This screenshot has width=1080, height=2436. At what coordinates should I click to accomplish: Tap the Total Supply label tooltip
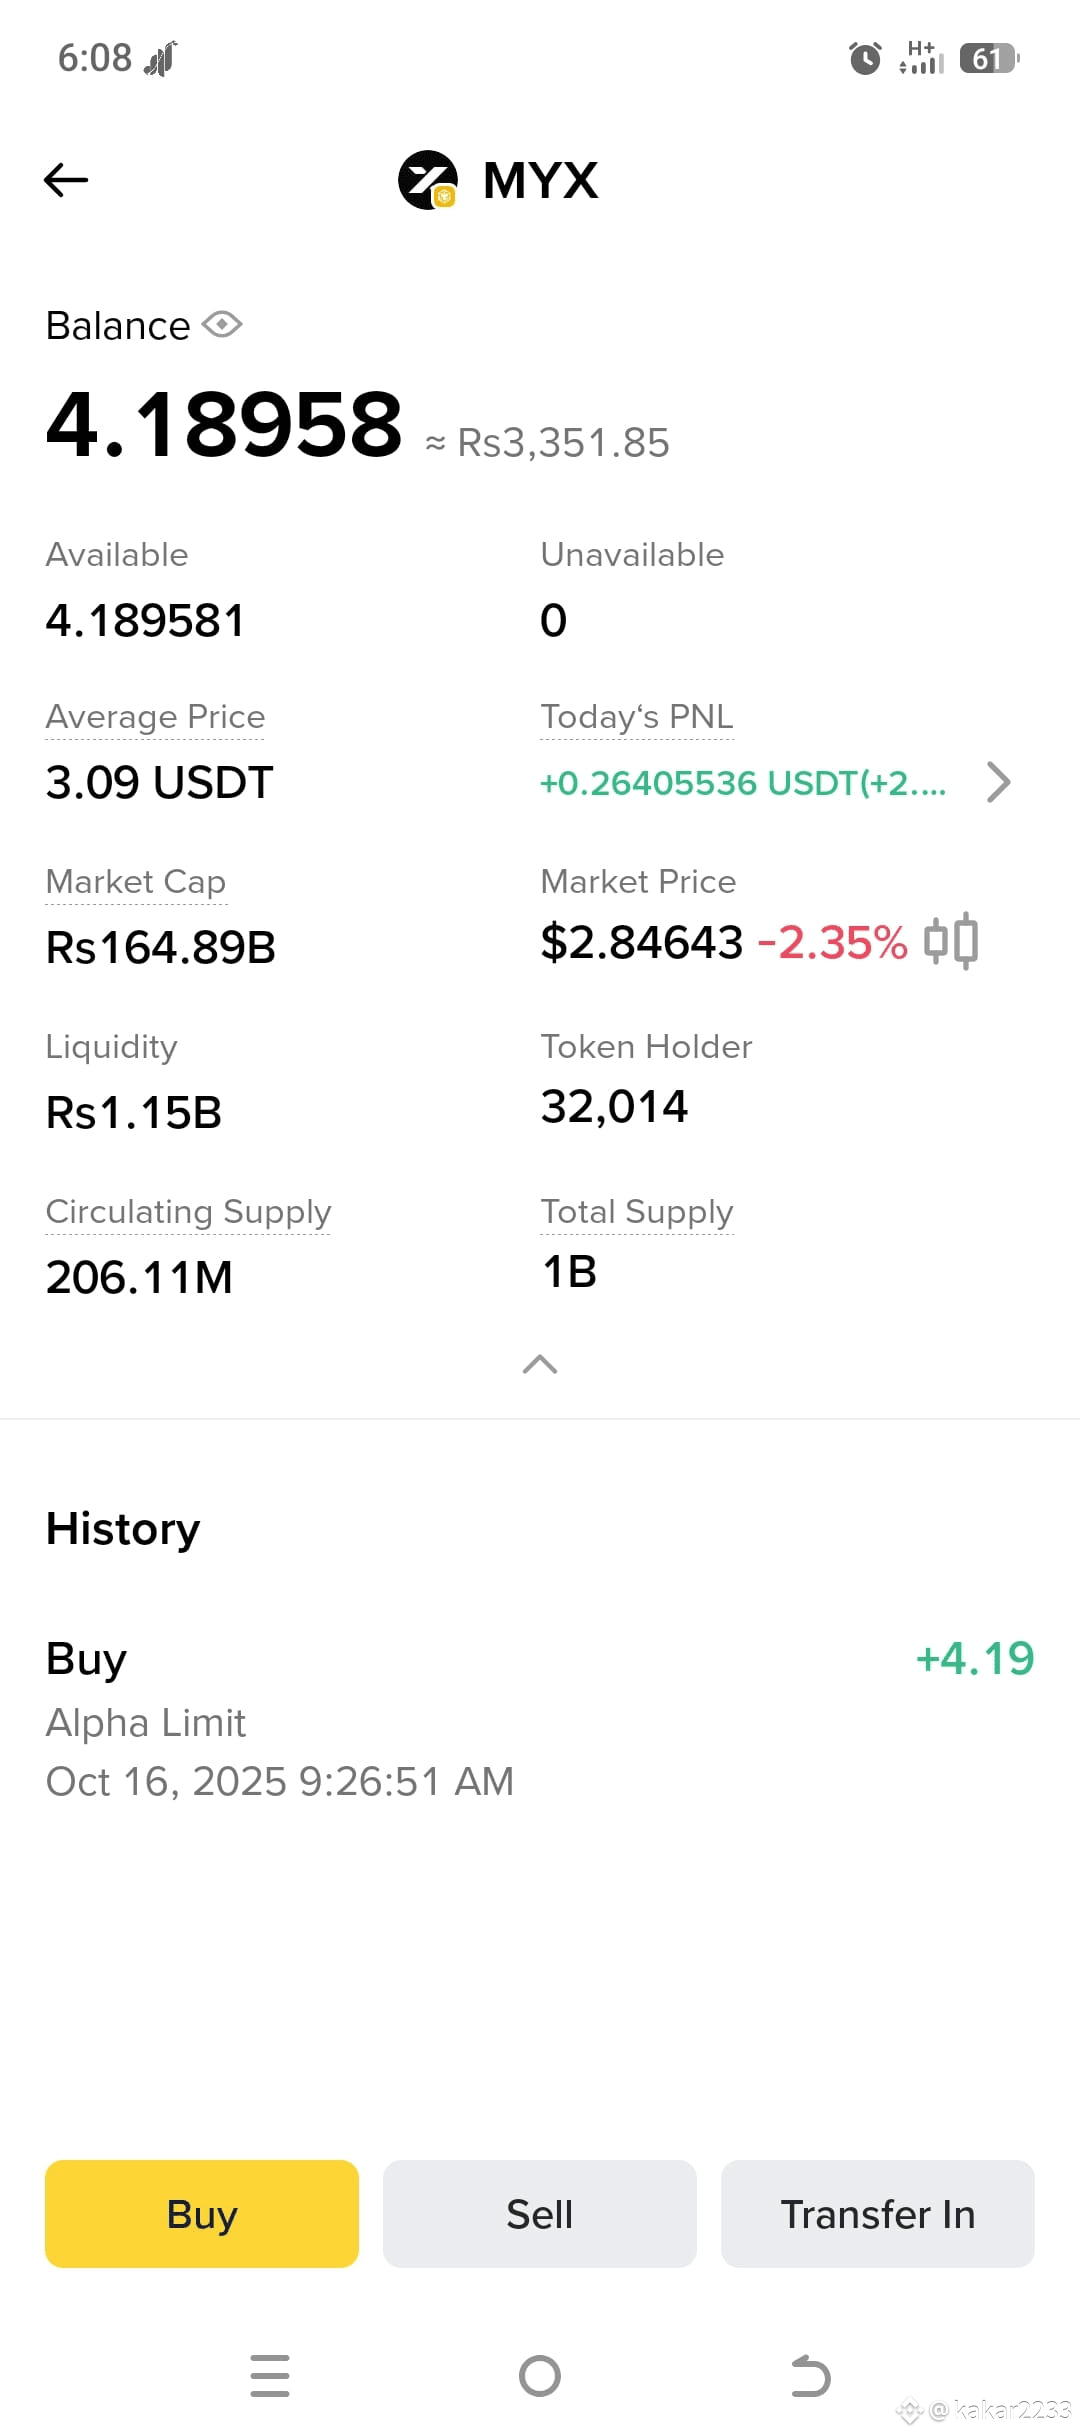coord(637,1212)
